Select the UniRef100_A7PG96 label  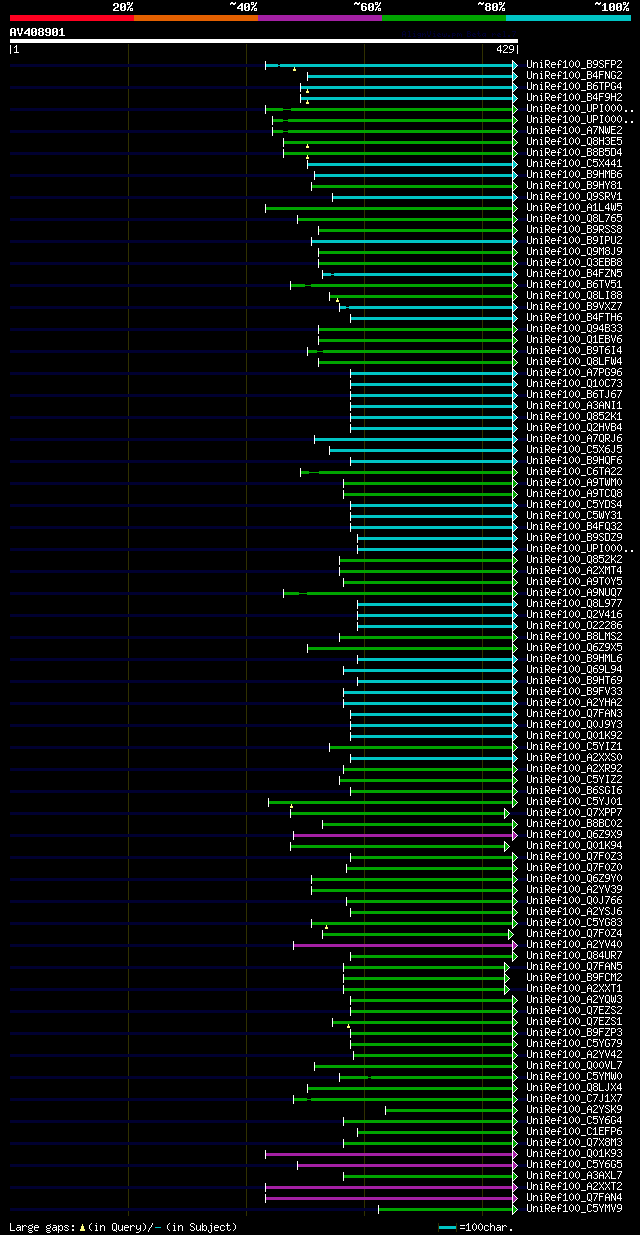pos(574,372)
